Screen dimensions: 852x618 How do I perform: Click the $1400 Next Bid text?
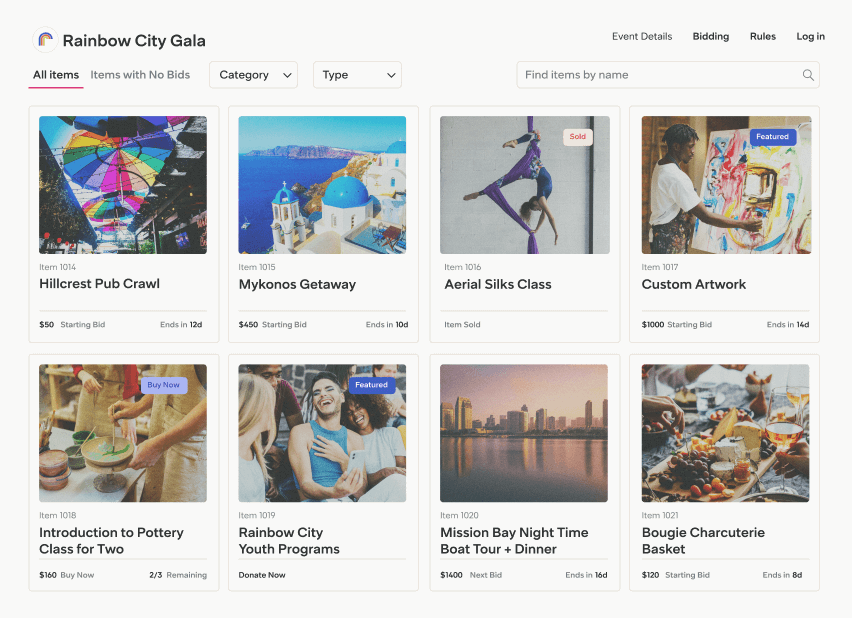click(471, 575)
